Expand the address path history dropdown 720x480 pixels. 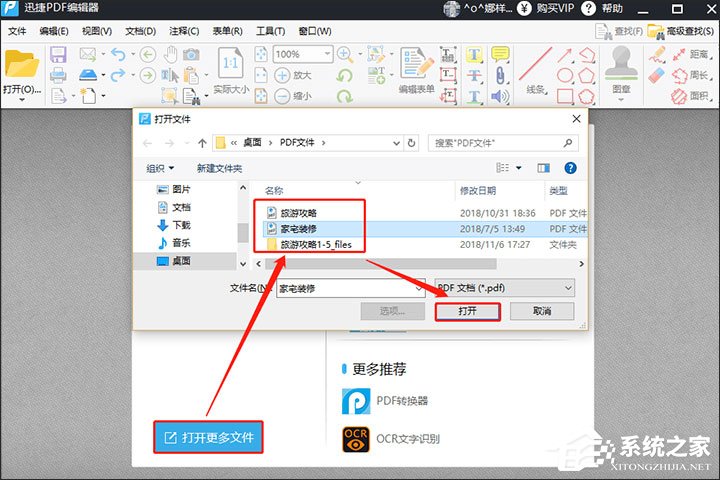396,143
